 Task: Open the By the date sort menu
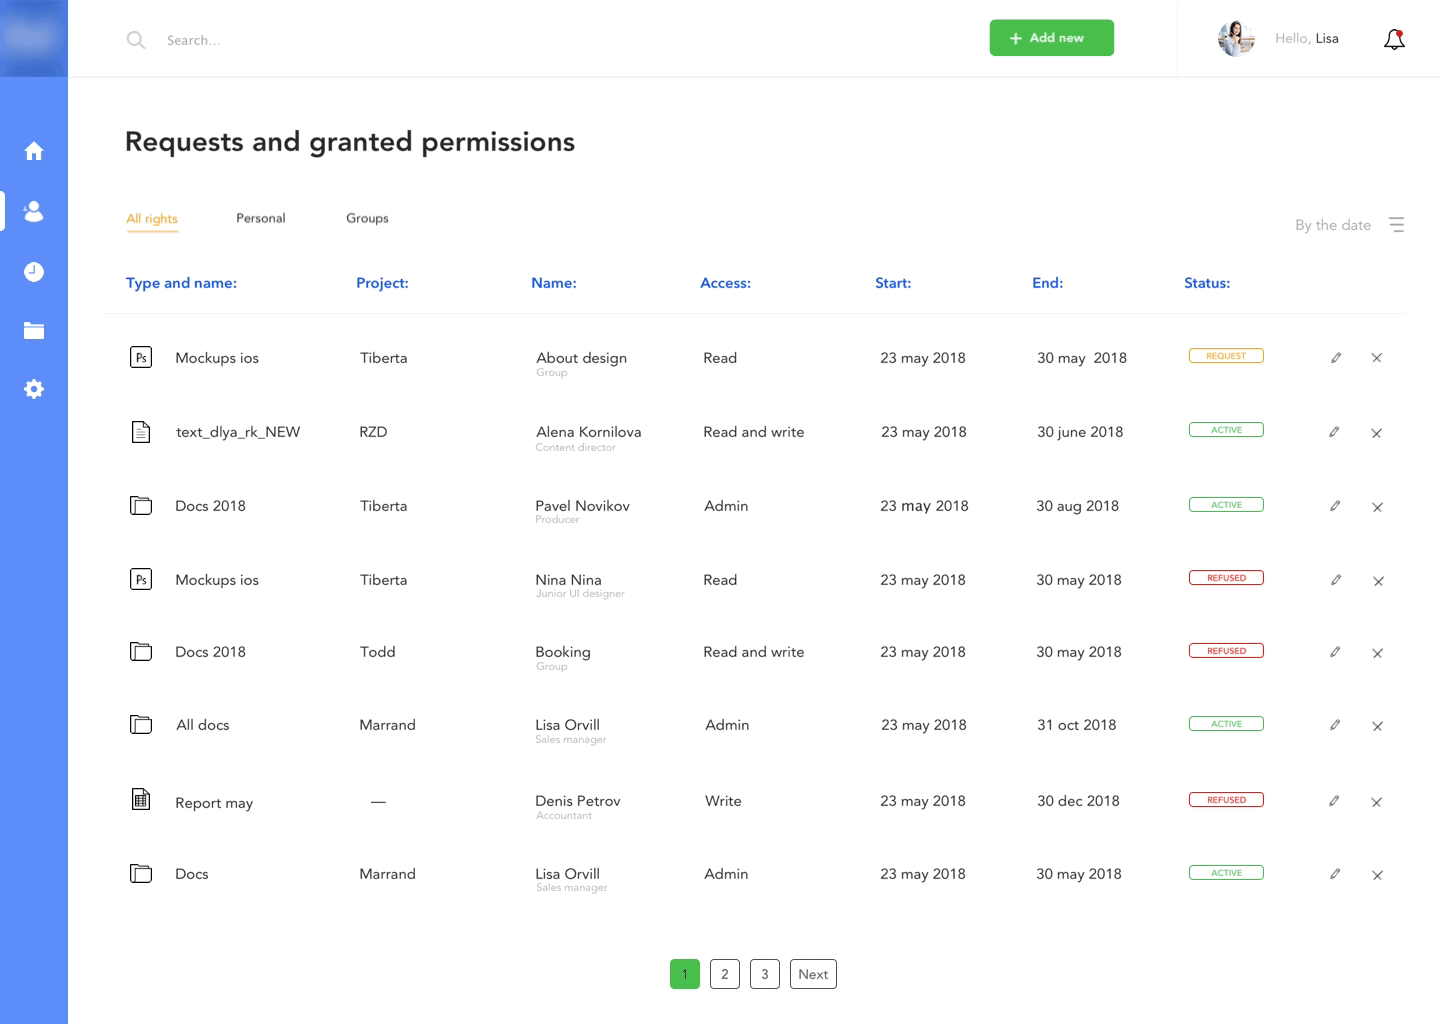tap(1332, 225)
